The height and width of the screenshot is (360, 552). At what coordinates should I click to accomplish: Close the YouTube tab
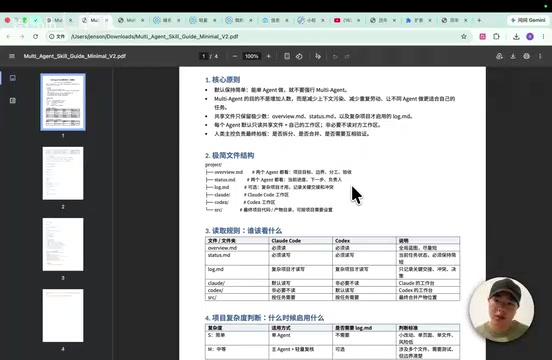point(358,20)
